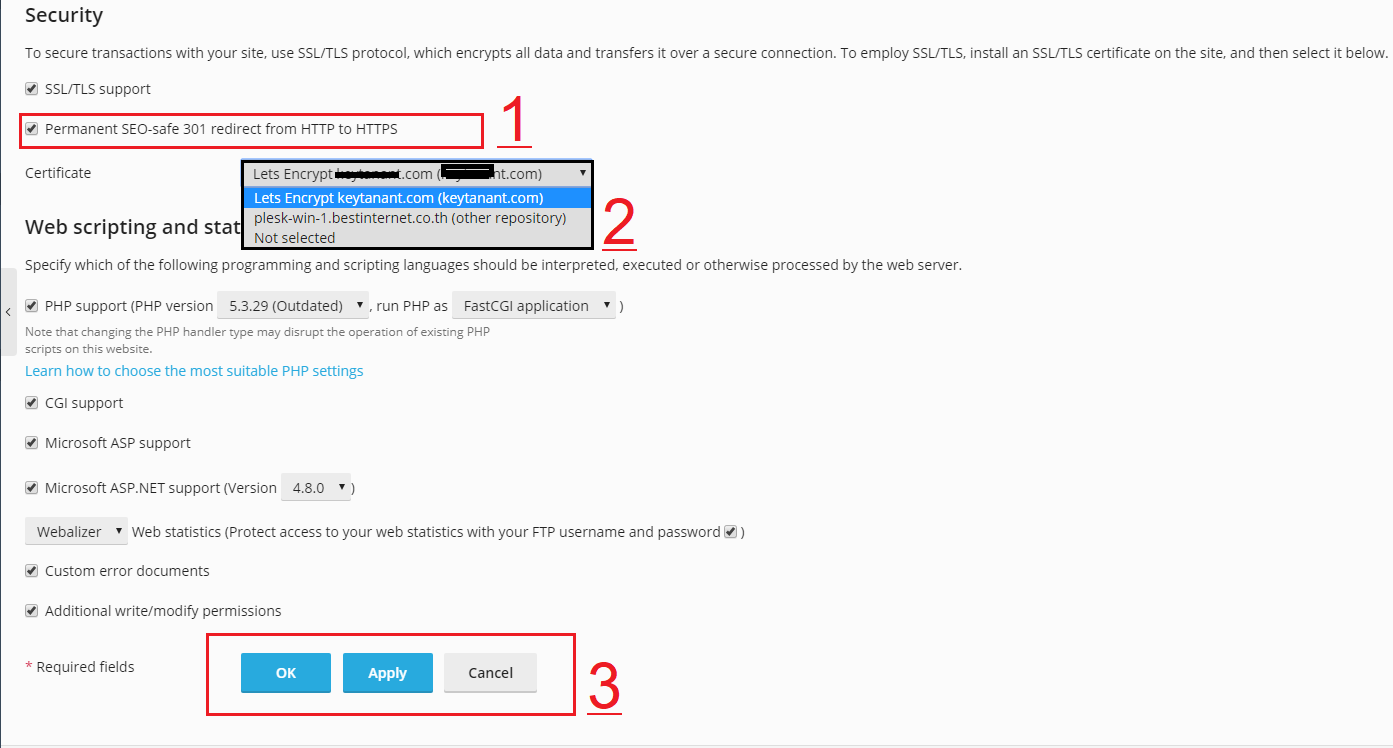Open the ASP.NET version 4.8.0 dropdown
The width and height of the screenshot is (1393, 748).
(x=316, y=488)
